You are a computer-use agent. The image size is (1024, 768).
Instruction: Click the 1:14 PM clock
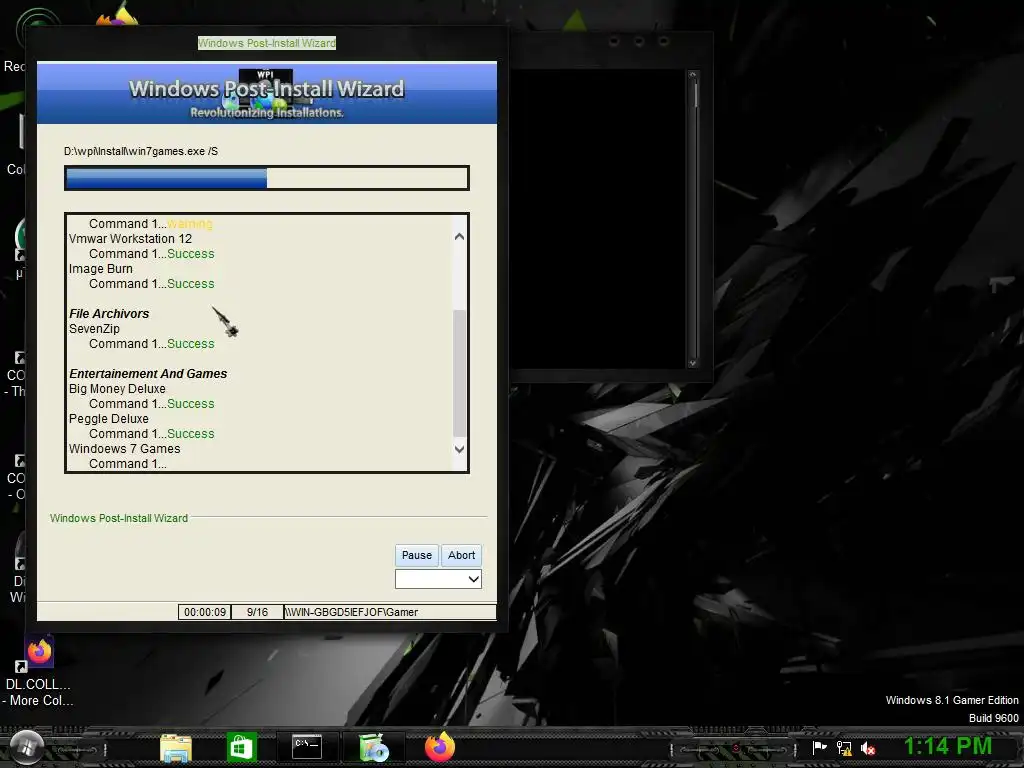tap(948, 746)
